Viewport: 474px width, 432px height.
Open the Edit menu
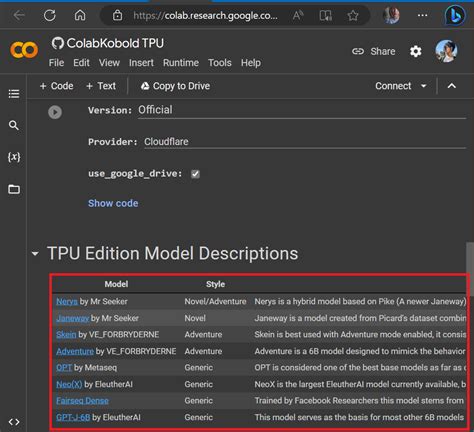click(x=81, y=63)
